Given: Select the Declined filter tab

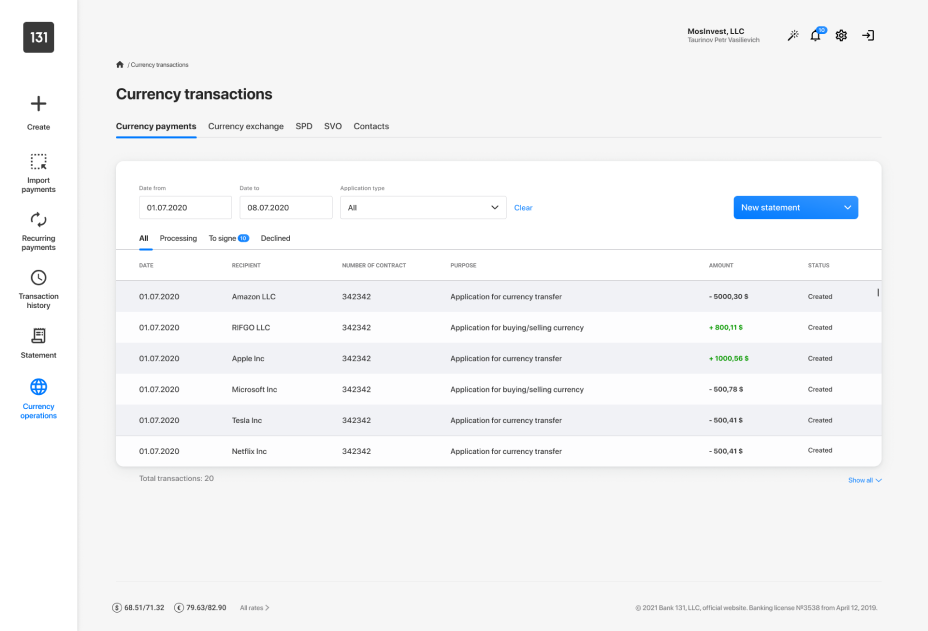Looking at the screenshot, I should (x=275, y=238).
